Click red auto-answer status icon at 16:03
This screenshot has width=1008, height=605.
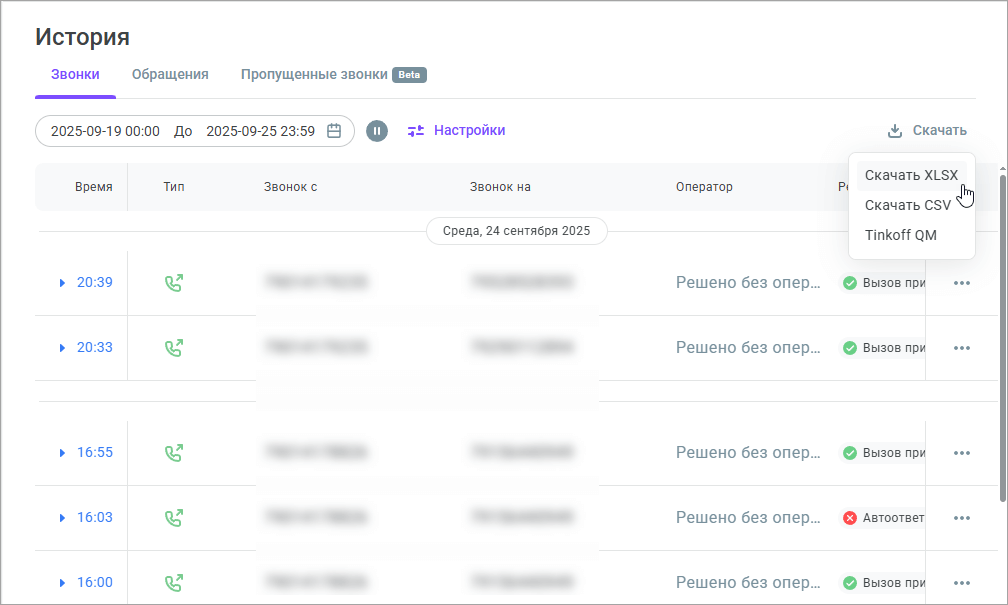850,518
